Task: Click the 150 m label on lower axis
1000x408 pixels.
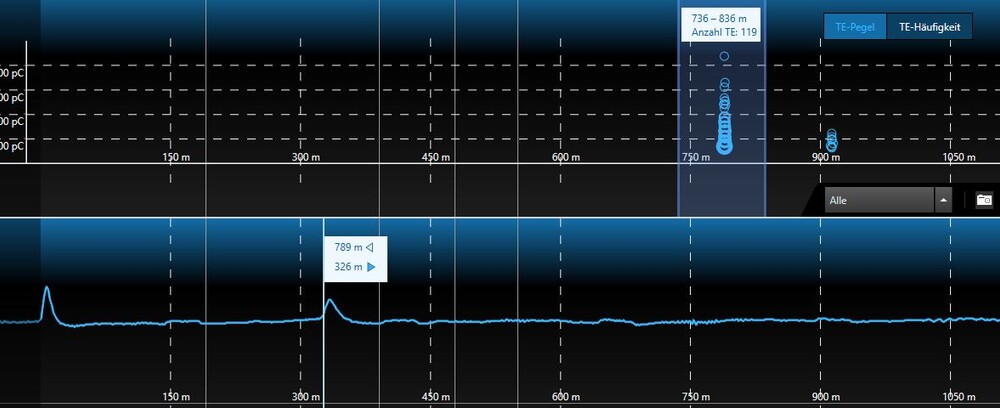Action: [x=176, y=397]
